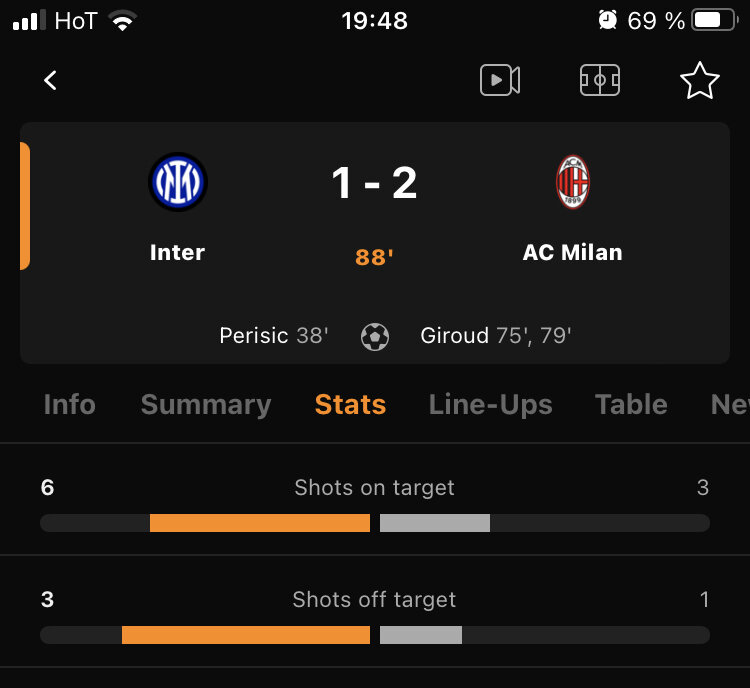Tap Giroud 75', 79' goal scorer text
This screenshot has height=688, width=750.
[496, 335]
